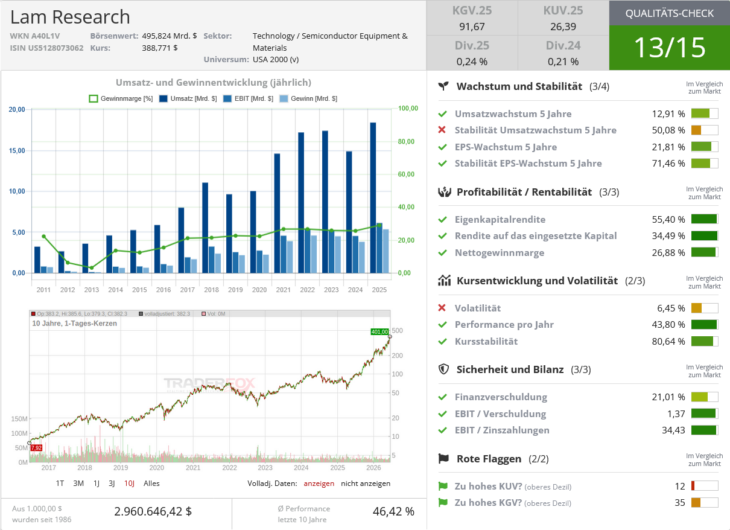730x530 pixels.
Task: Click the black flag icon beside Rote Flaggen
Action: (444, 459)
